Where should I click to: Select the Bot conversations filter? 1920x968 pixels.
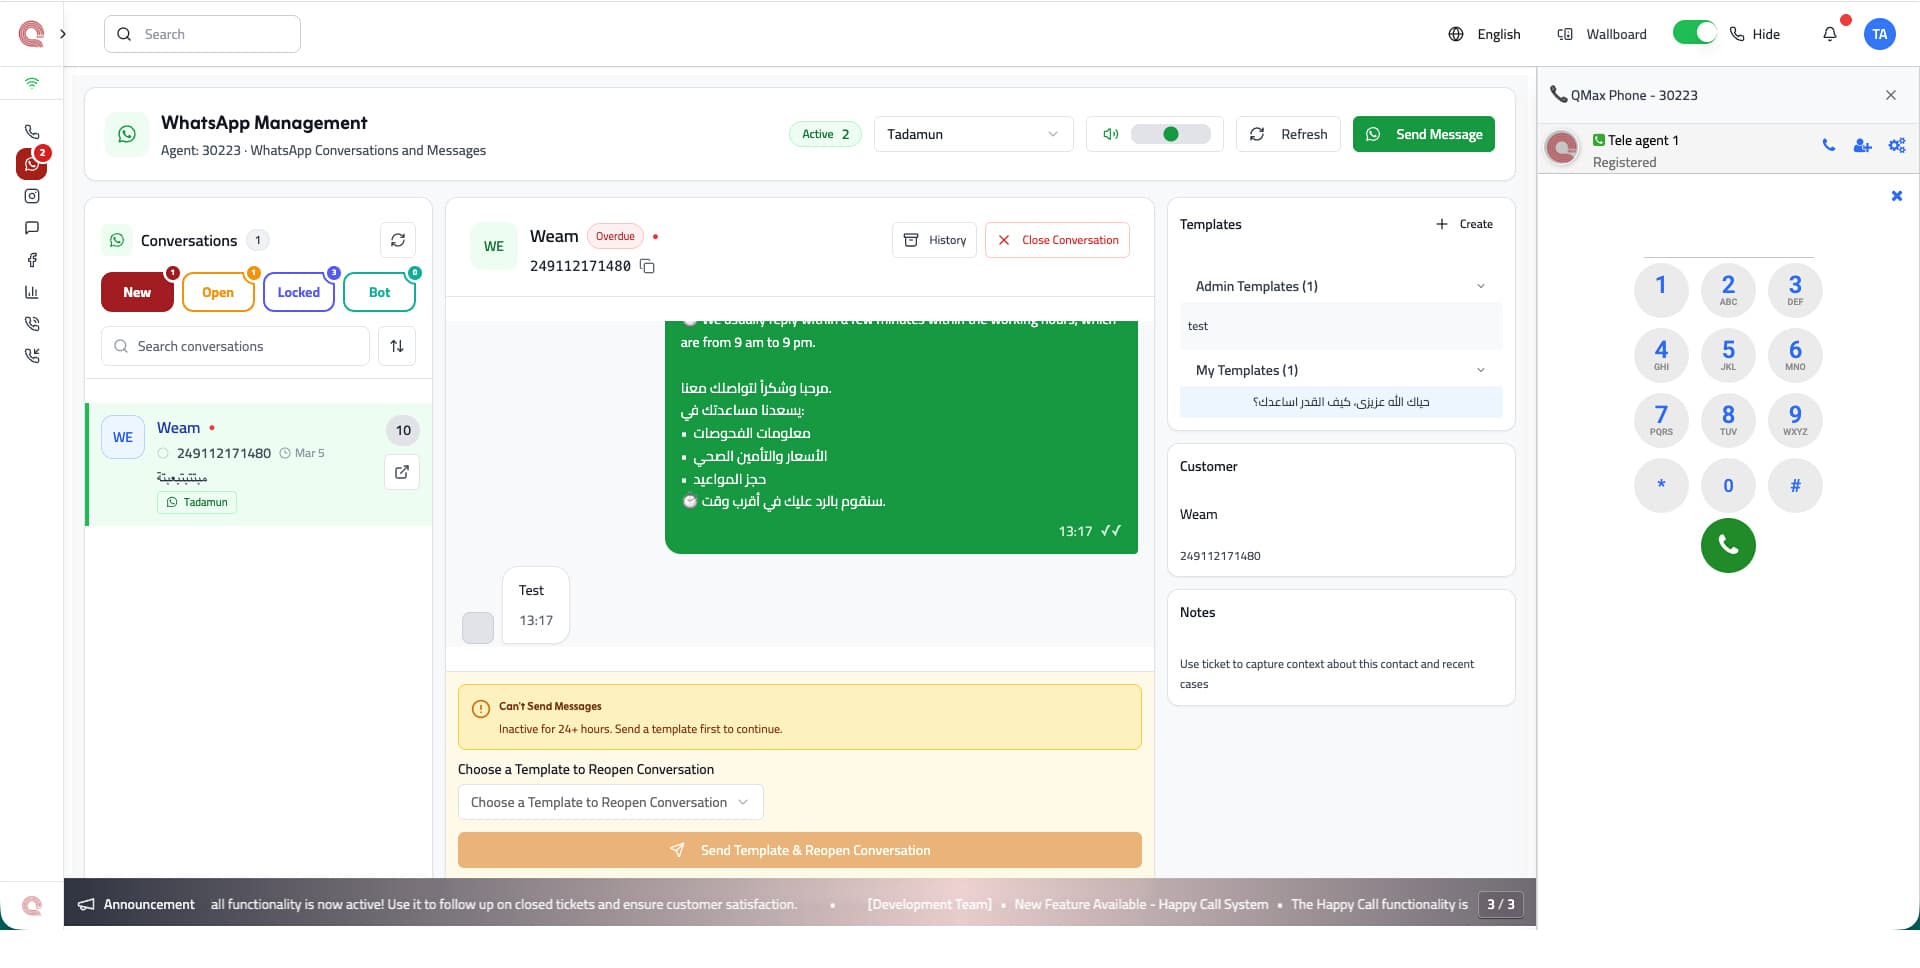[379, 292]
